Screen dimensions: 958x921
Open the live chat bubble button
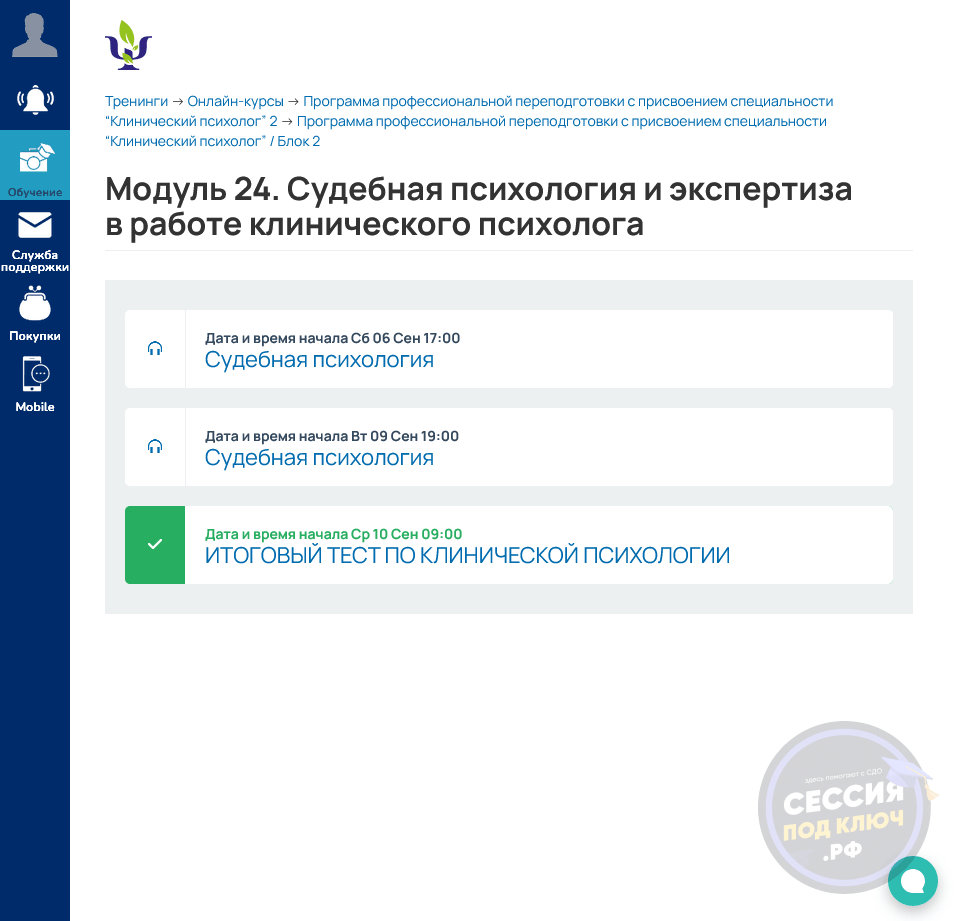tap(912, 881)
